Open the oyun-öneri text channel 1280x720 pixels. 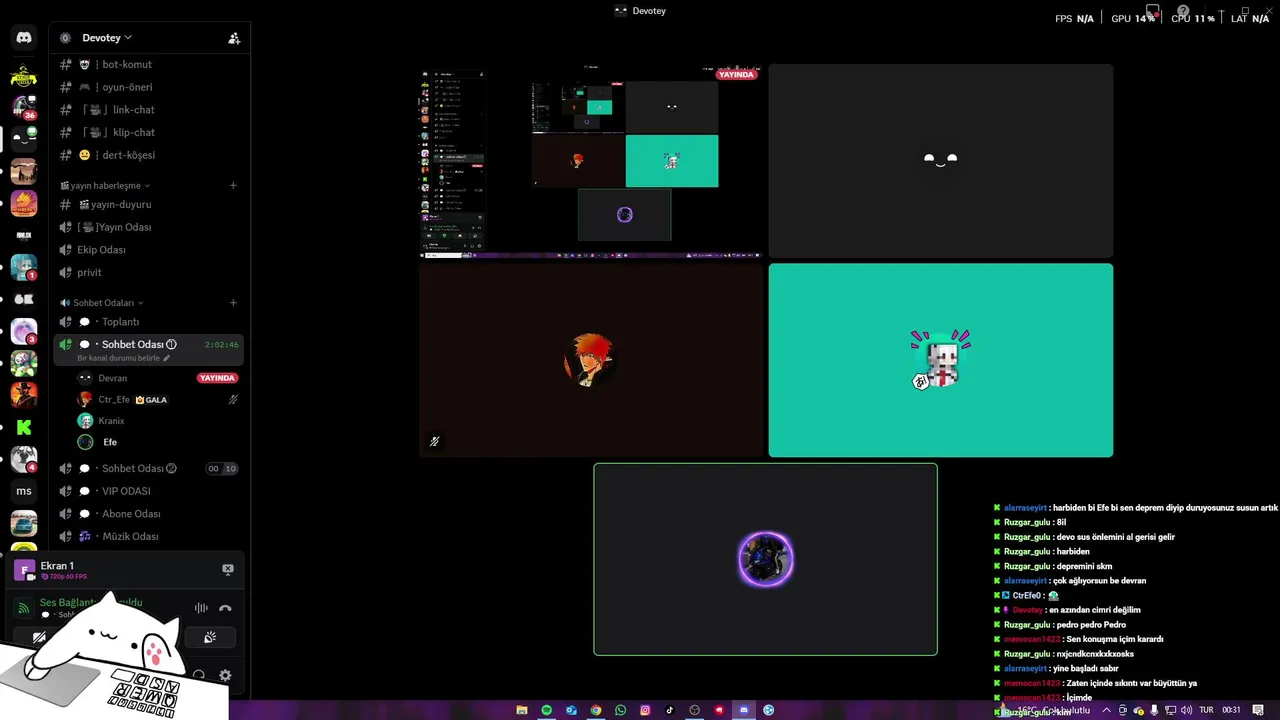point(148,87)
